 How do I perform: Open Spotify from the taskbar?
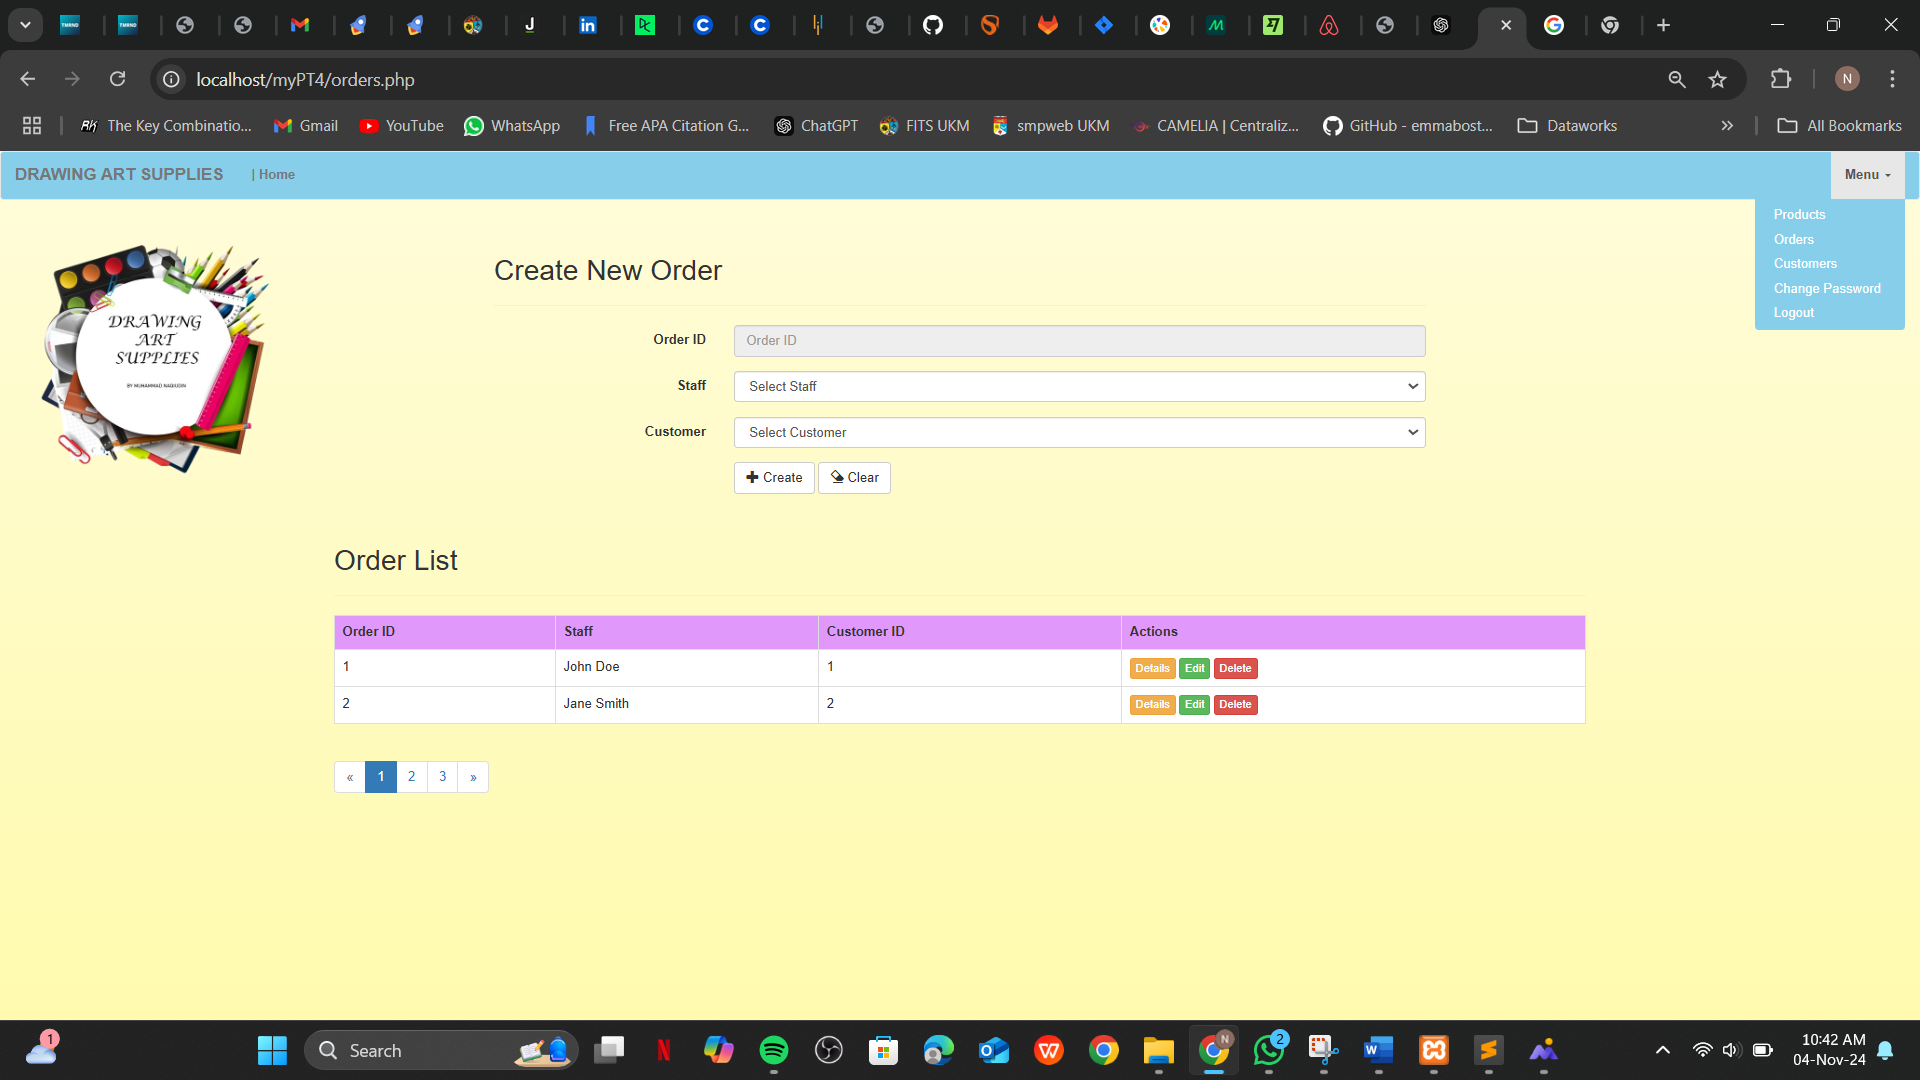[x=773, y=1050]
